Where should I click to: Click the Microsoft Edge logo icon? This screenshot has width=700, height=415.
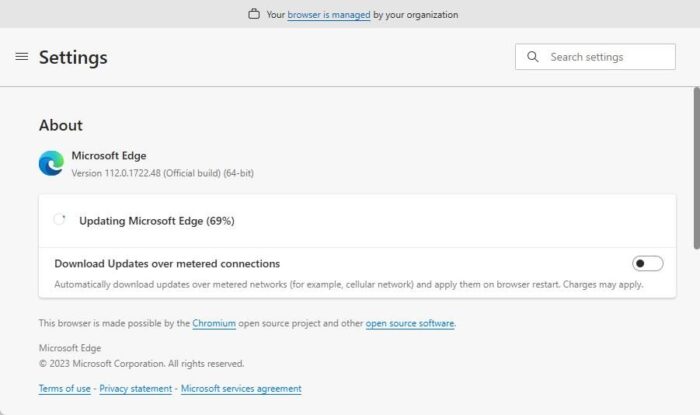tap(51, 163)
